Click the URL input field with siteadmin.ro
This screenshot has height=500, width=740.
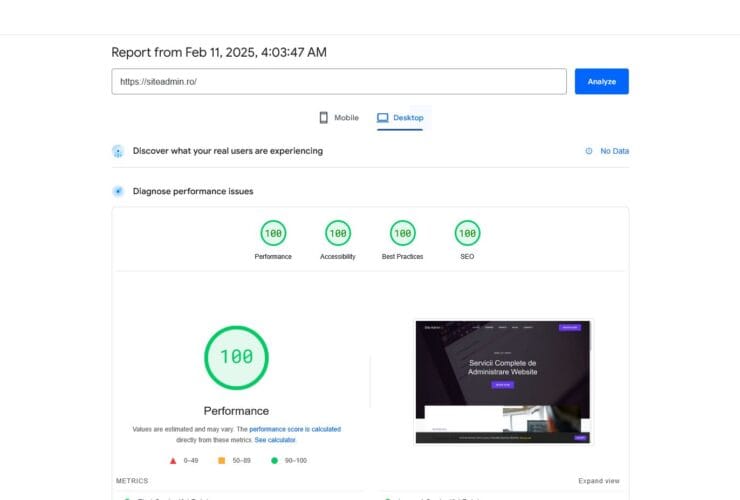(339, 81)
